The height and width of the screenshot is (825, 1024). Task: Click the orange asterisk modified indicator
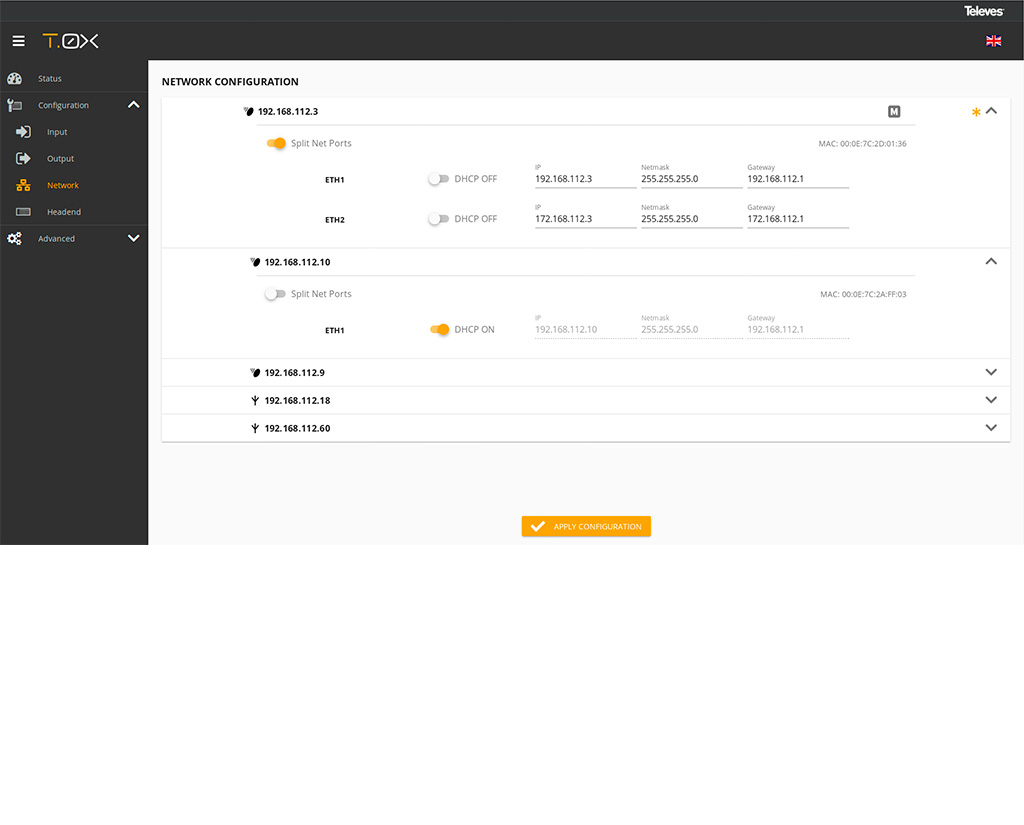pos(976,112)
